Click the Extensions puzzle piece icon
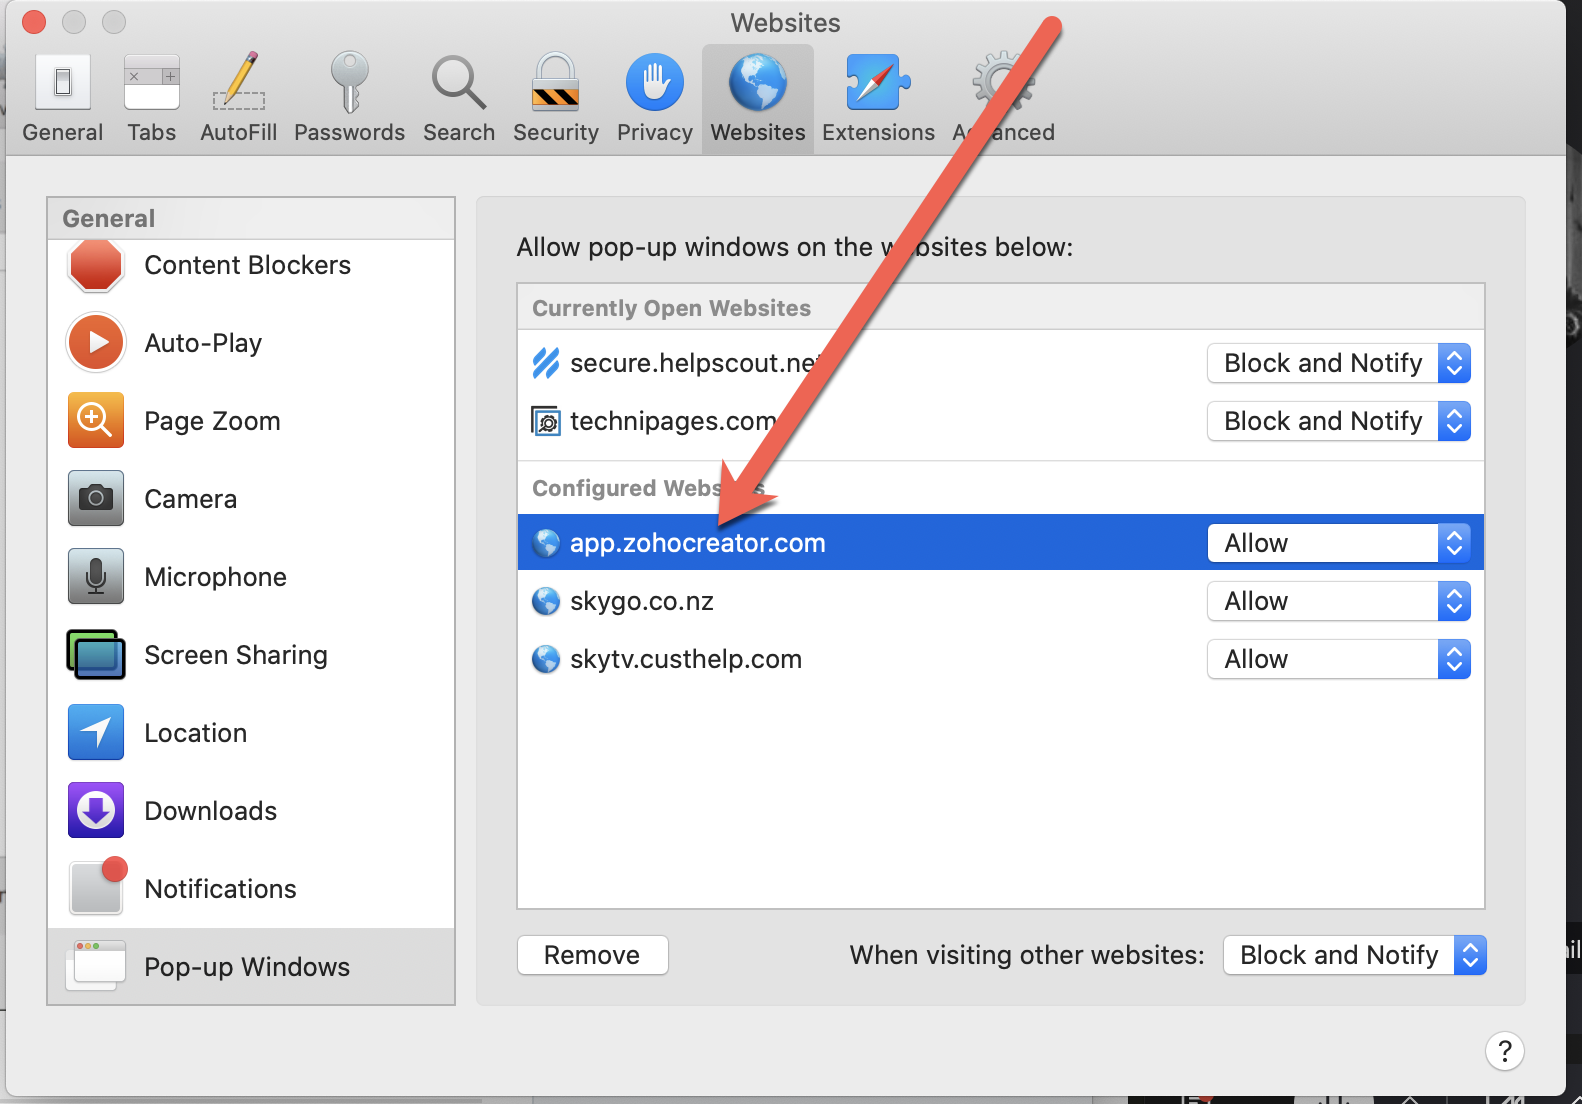The height and width of the screenshot is (1104, 1582). pyautogui.click(x=878, y=82)
